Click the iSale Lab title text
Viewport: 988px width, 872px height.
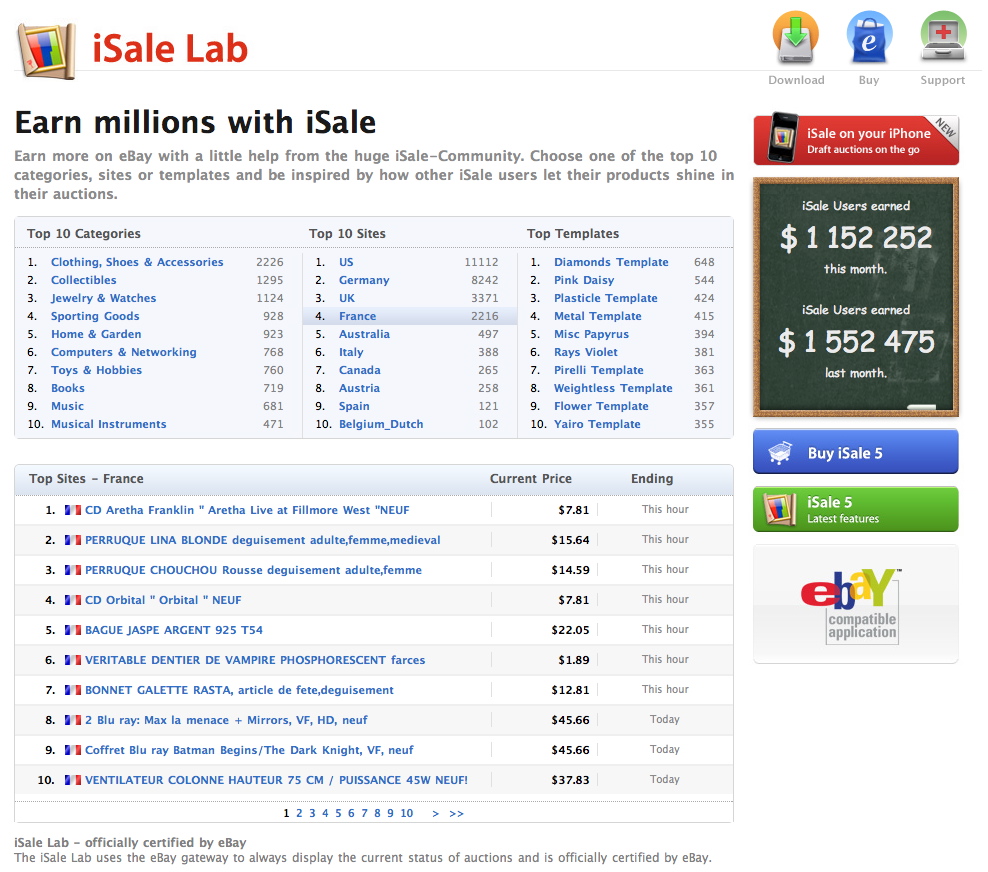(170, 49)
